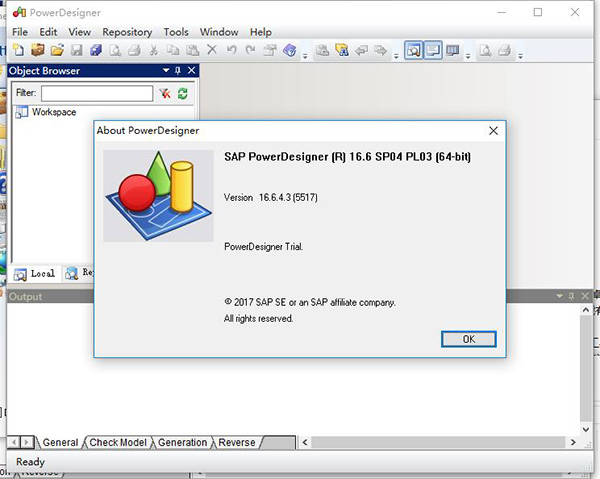Click the Delete X toolbar icon
This screenshot has width=600, height=479.
(211, 50)
